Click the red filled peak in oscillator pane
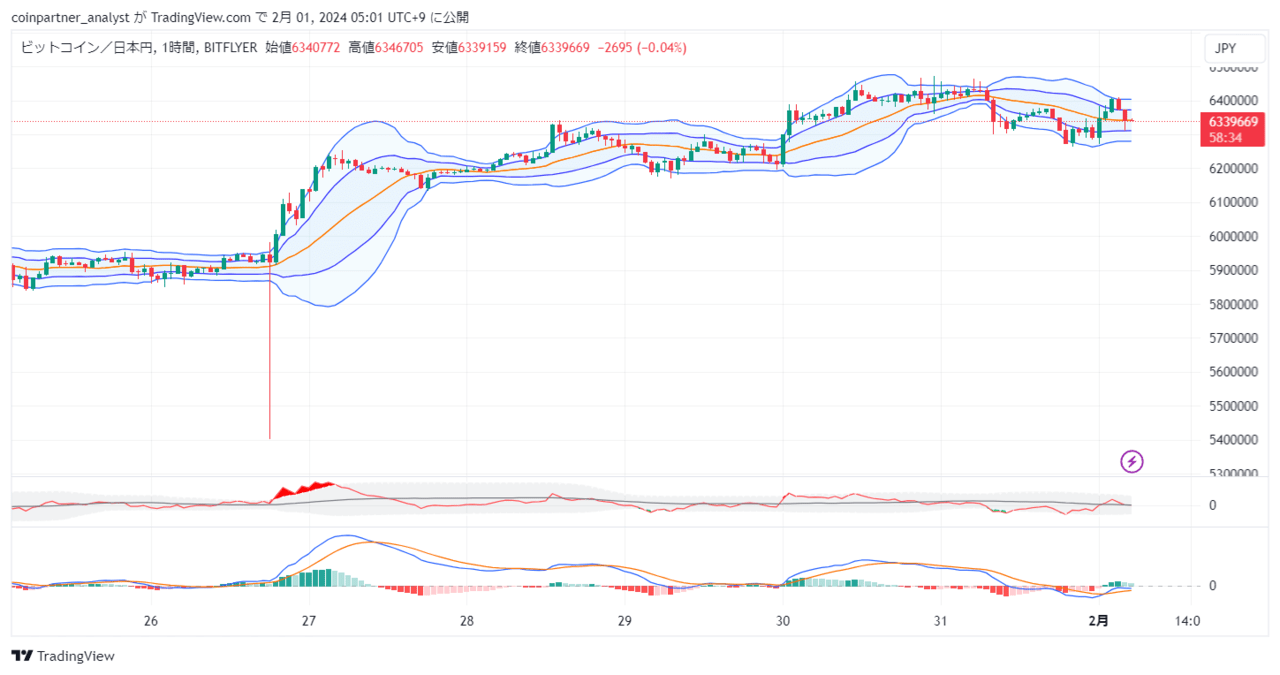 (303, 490)
